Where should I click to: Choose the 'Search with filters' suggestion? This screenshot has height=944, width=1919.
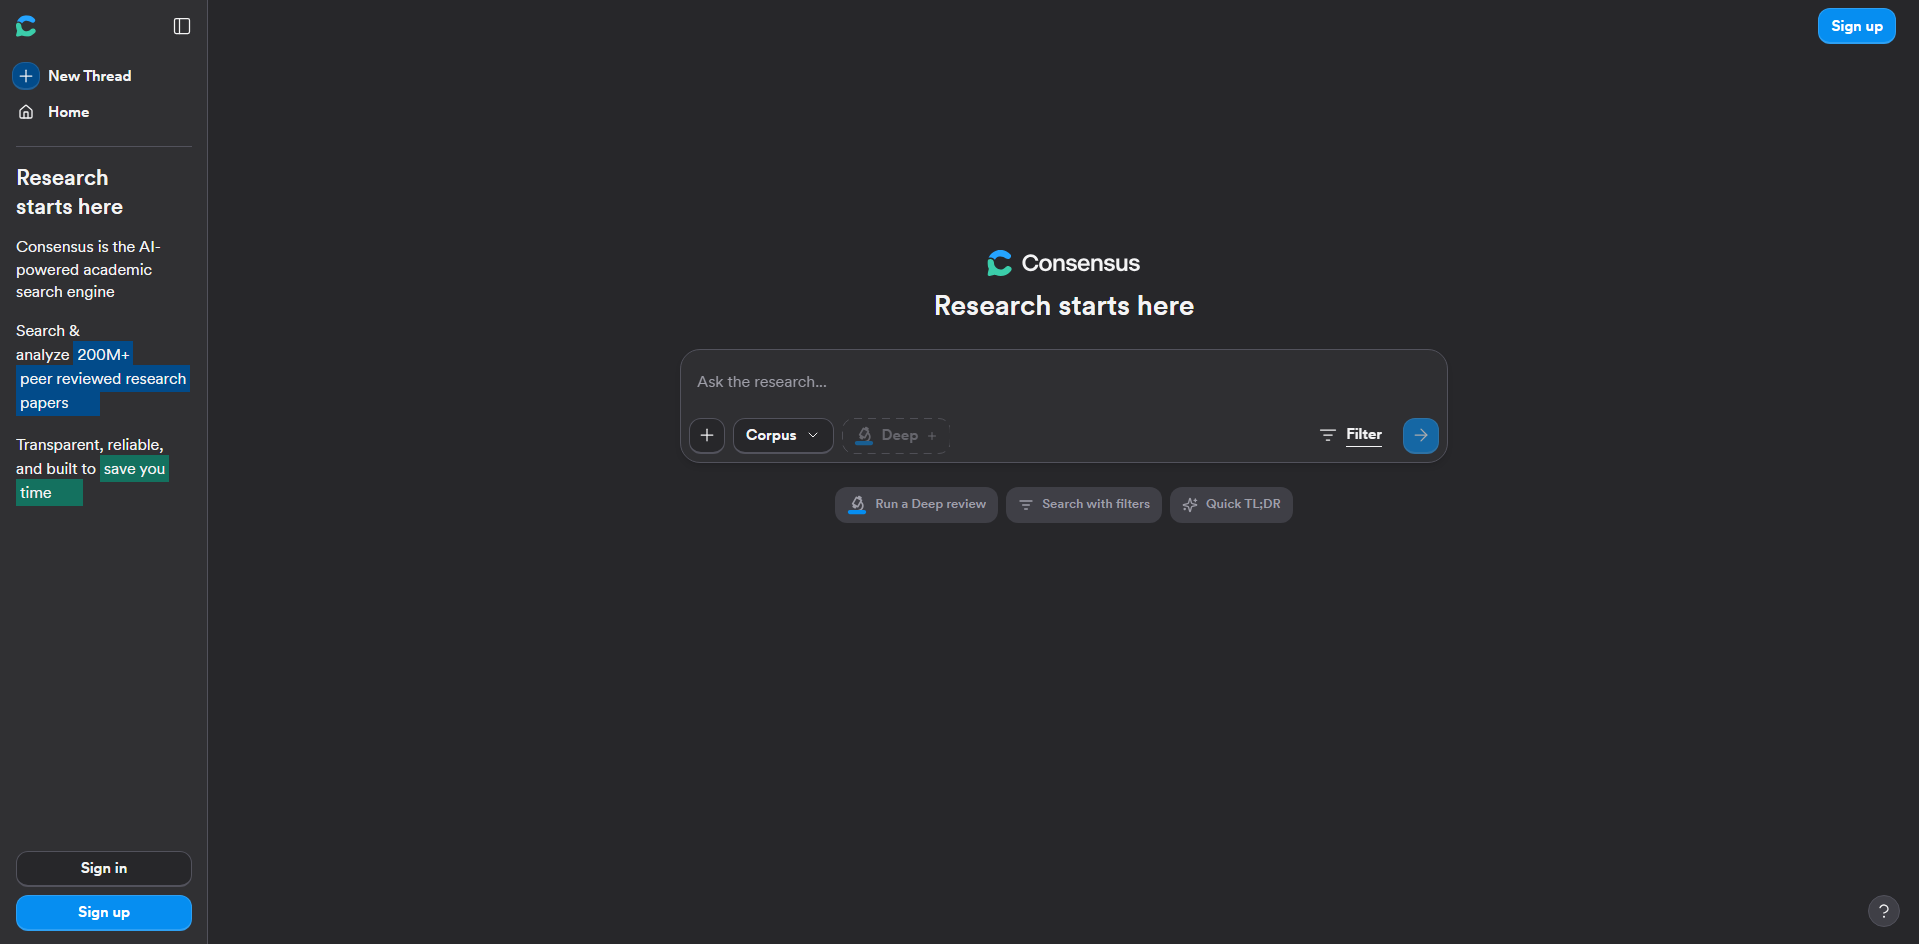1084,505
